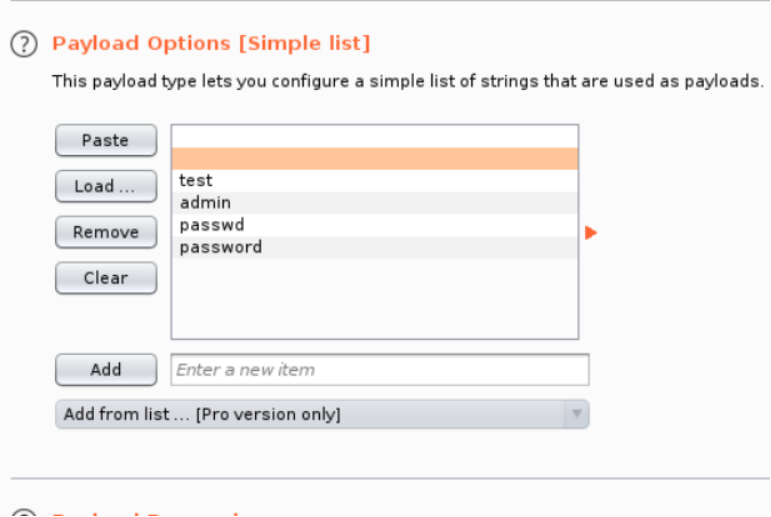Clear all payloads from the list
The image size is (771, 517).
(105, 278)
